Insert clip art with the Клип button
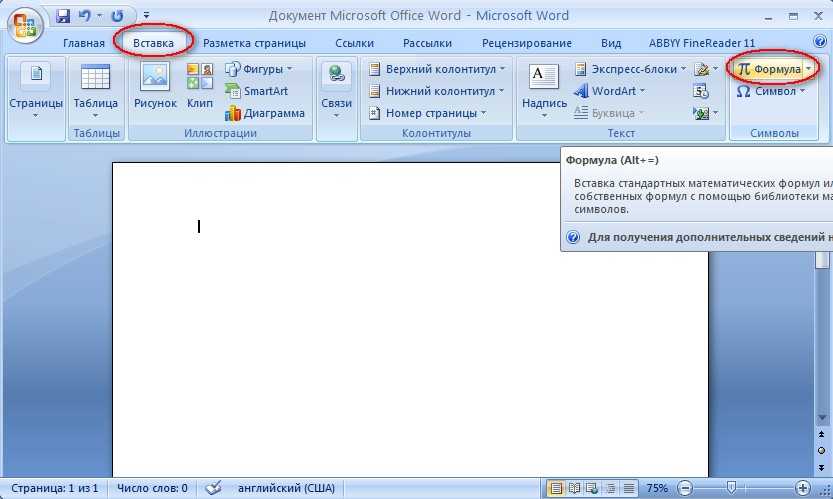This screenshot has width=833, height=499. (200, 86)
